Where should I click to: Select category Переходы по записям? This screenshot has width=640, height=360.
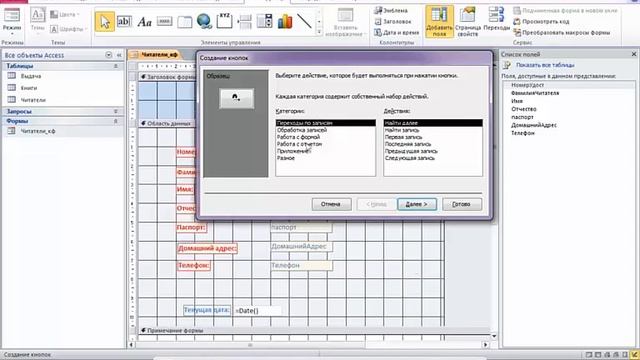point(325,123)
